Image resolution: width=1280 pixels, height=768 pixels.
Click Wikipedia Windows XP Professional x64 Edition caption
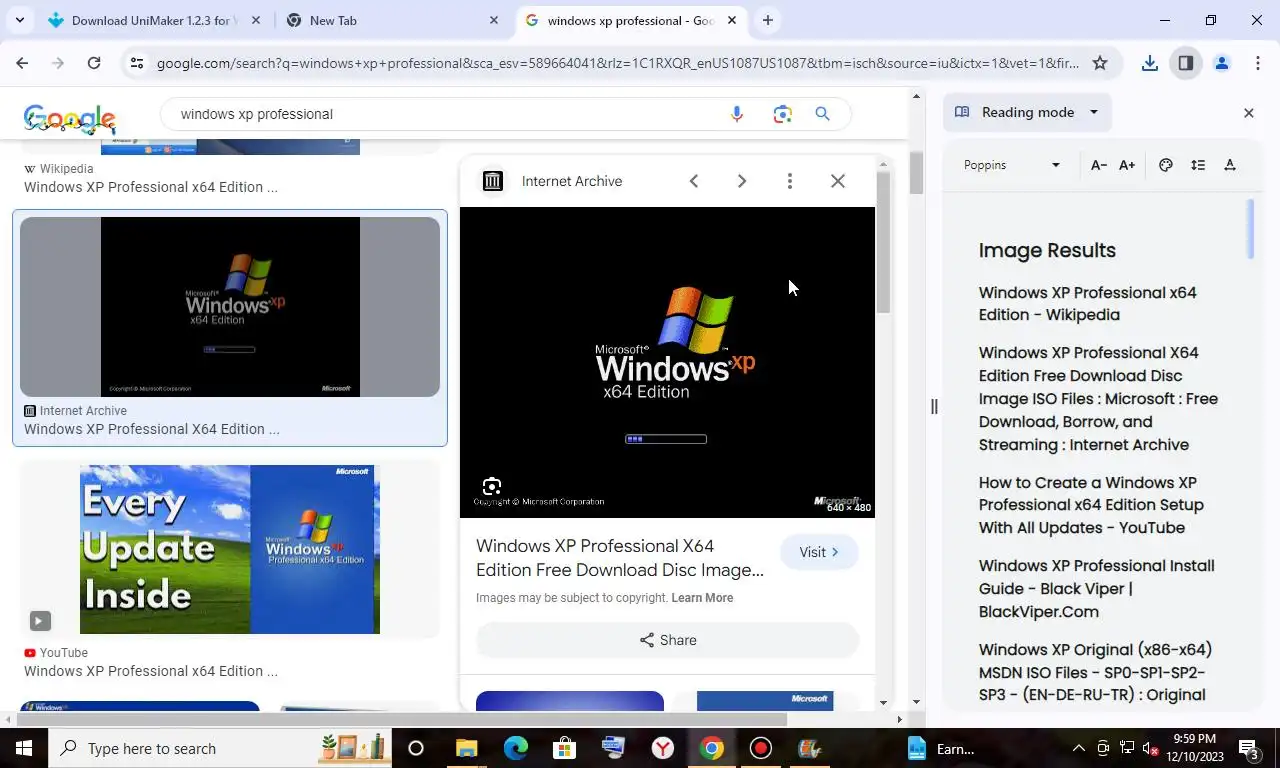pos(151,187)
